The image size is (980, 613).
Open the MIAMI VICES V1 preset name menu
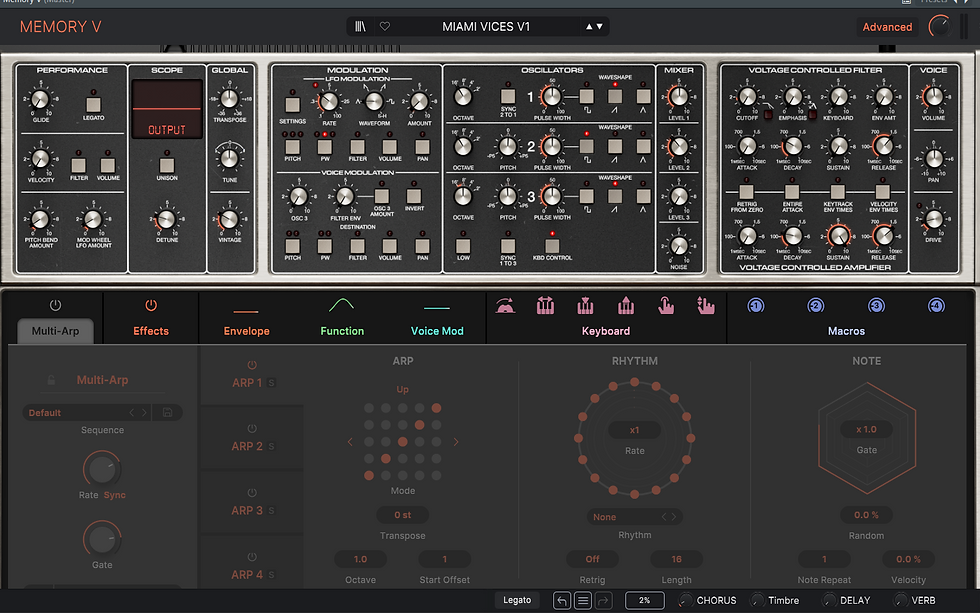pos(486,26)
